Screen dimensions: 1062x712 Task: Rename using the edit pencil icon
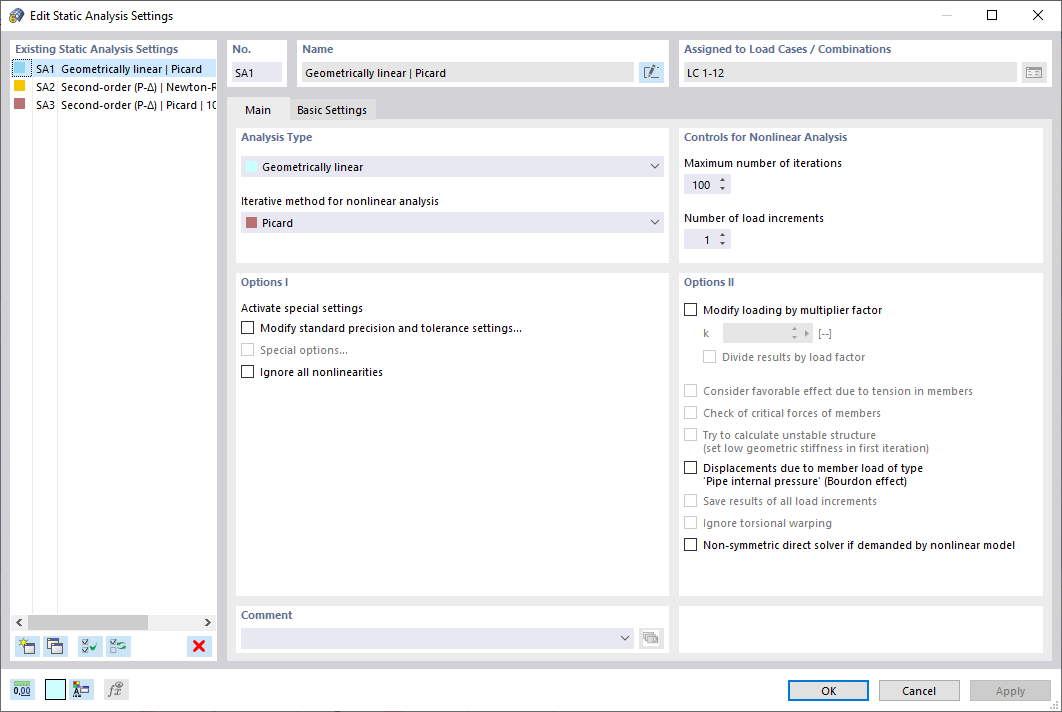point(651,72)
